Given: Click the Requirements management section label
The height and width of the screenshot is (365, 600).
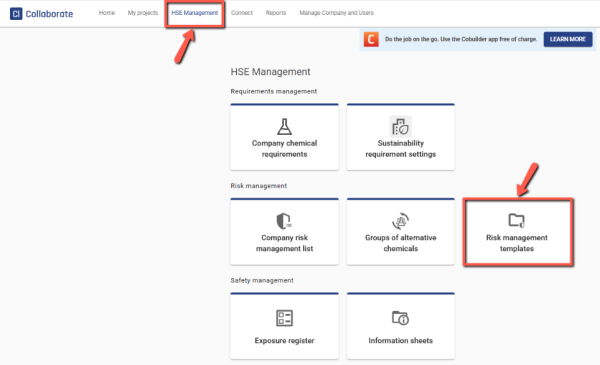Looking at the screenshot, I should pyautogui.click(x=274, y=91).
